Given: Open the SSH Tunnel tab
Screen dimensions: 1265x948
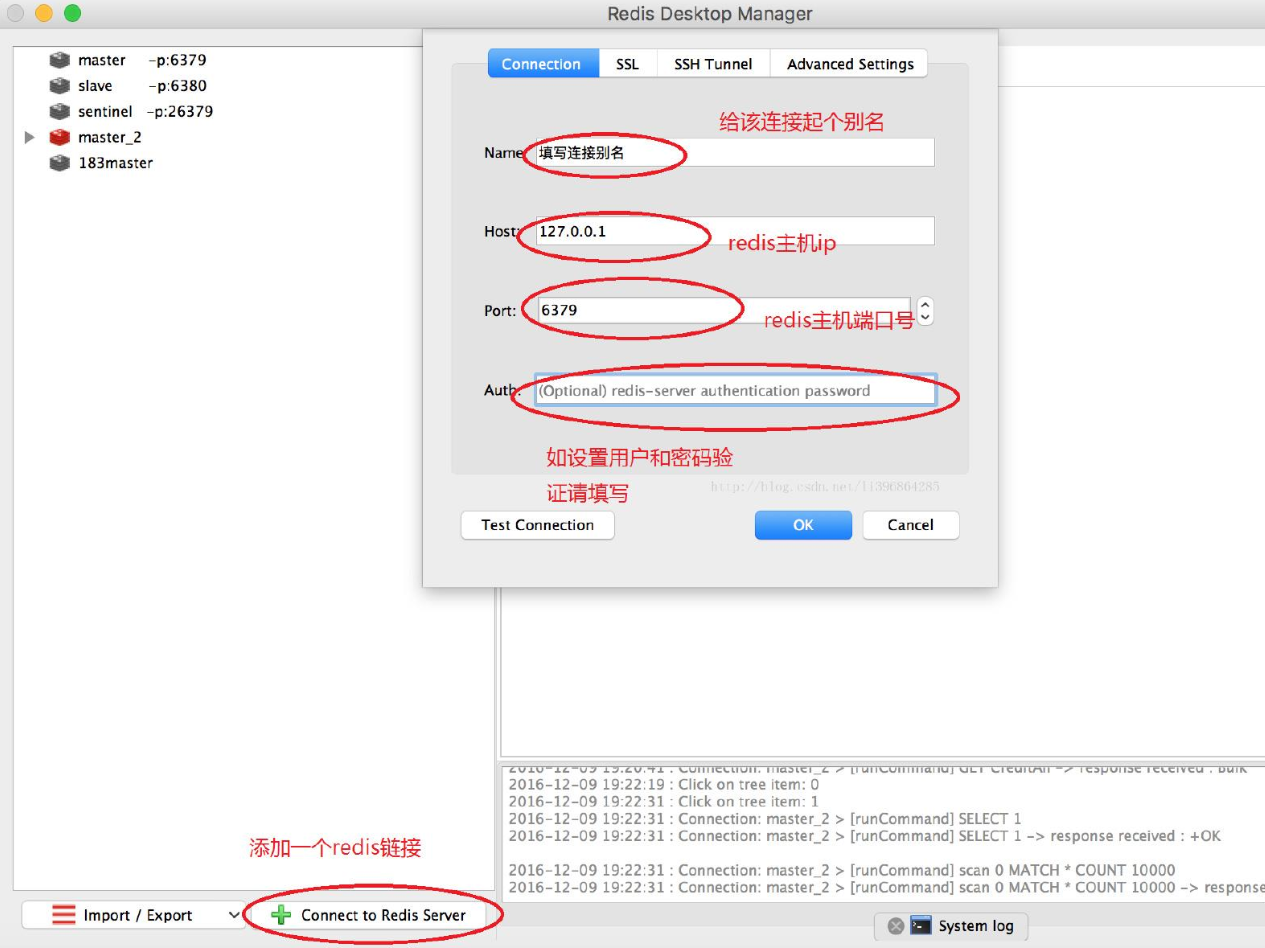Looking at the screenshot, I should [x=713, y=64].
